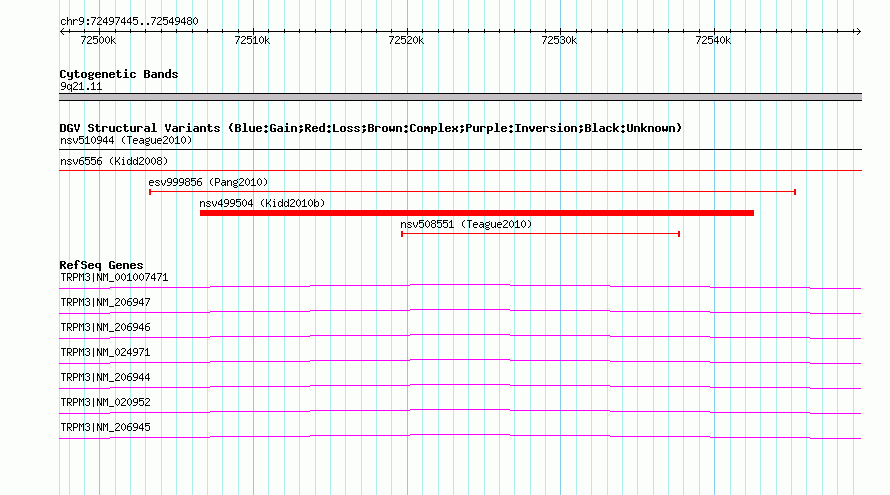Viewport: 890px width, 495px height.
Task: Click the thin red esv999856 variant line
Action: tap(472, 192)
